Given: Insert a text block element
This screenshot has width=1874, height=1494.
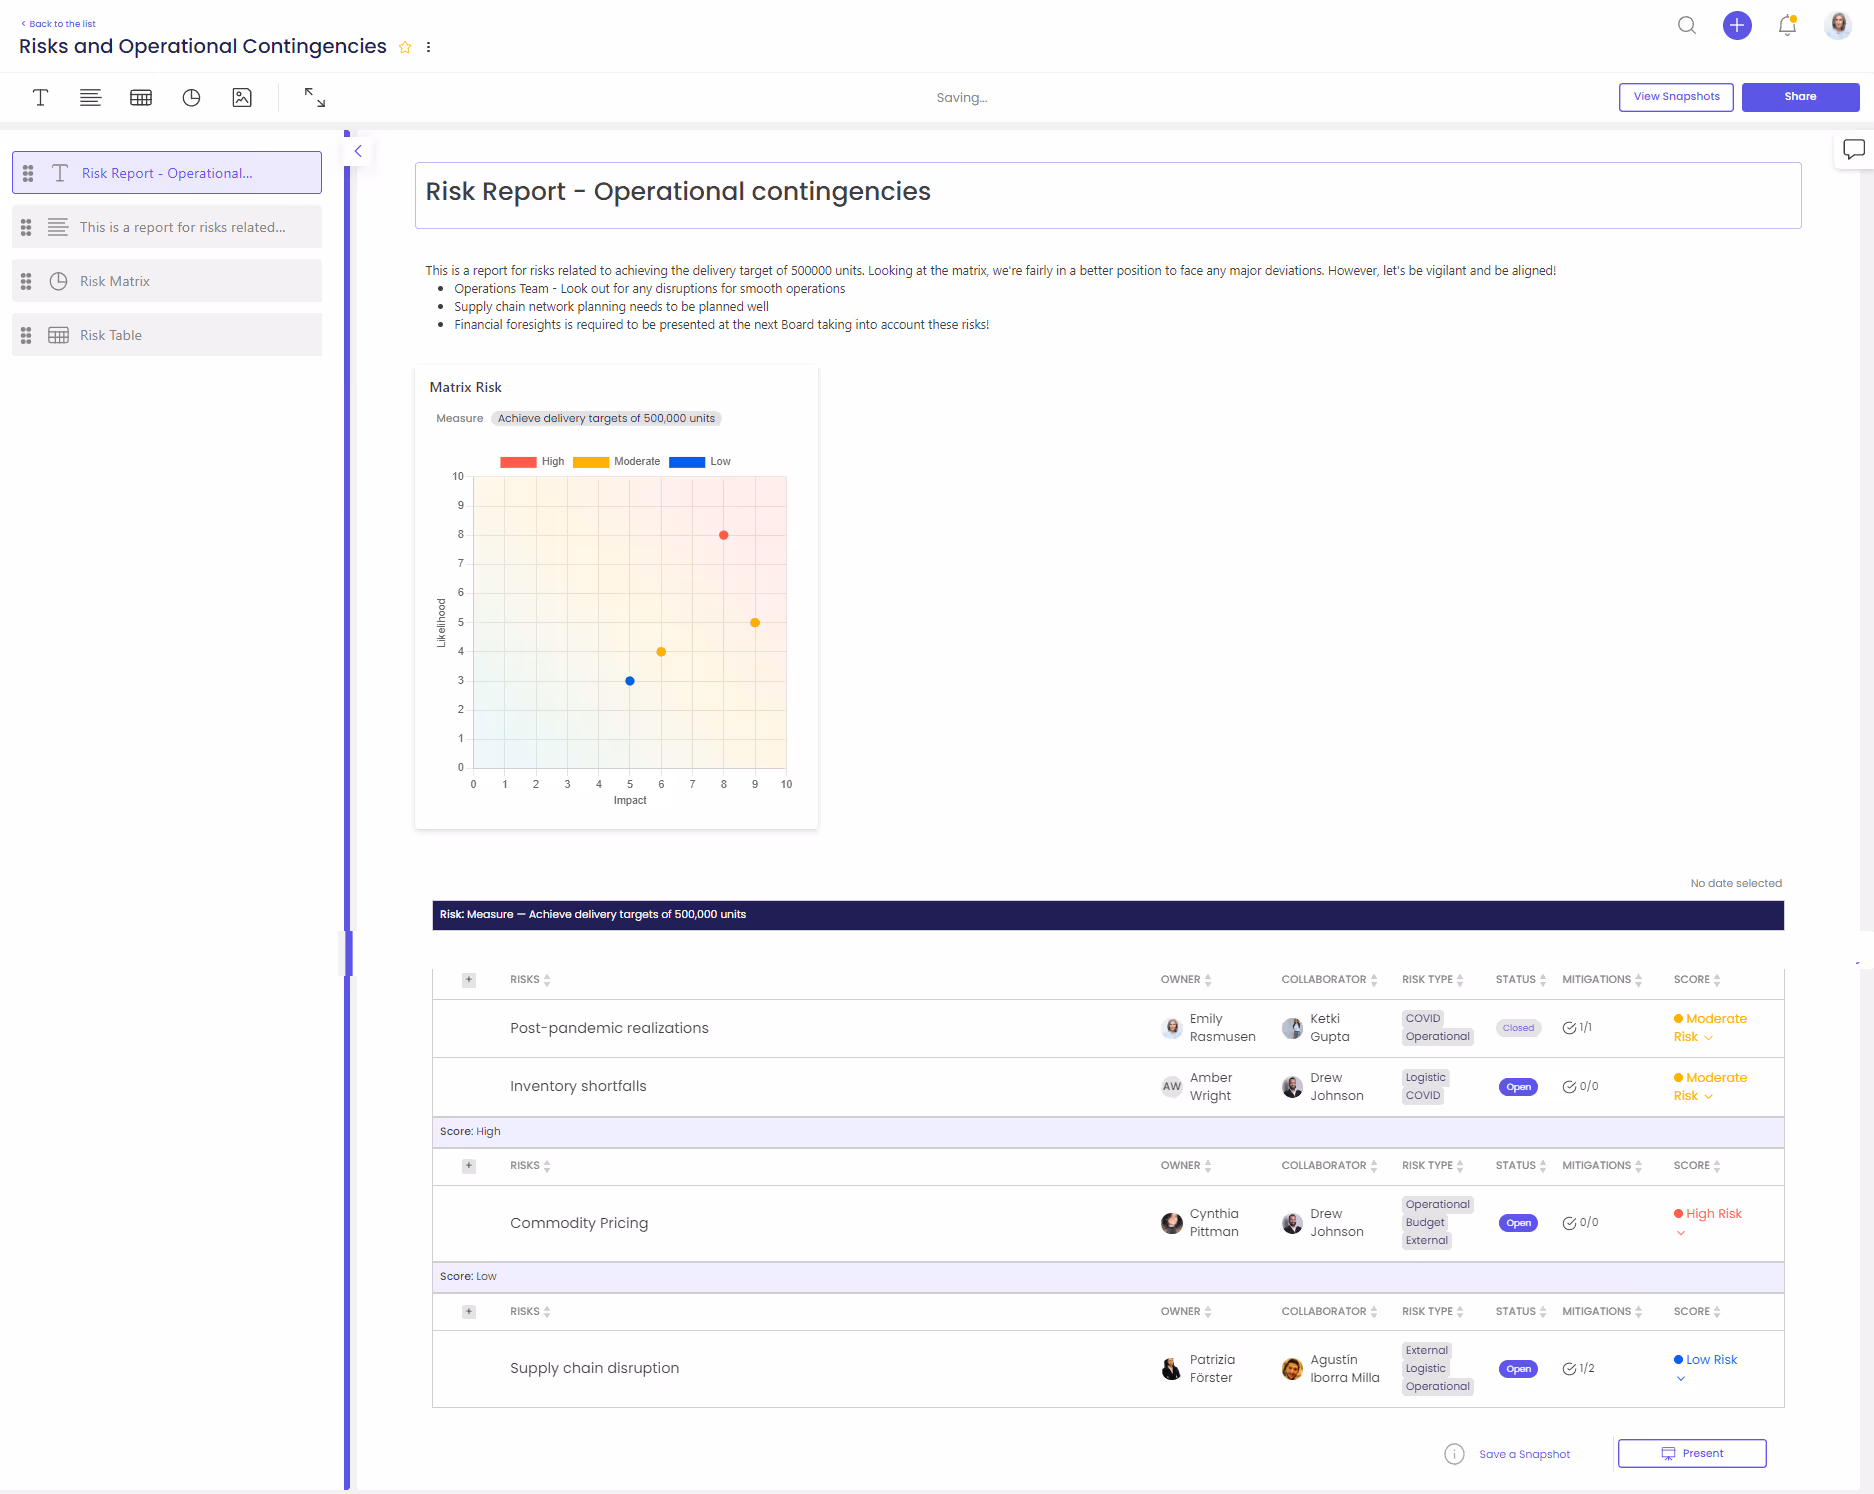Looking at the screenshot, I should (x=90, y=97).
